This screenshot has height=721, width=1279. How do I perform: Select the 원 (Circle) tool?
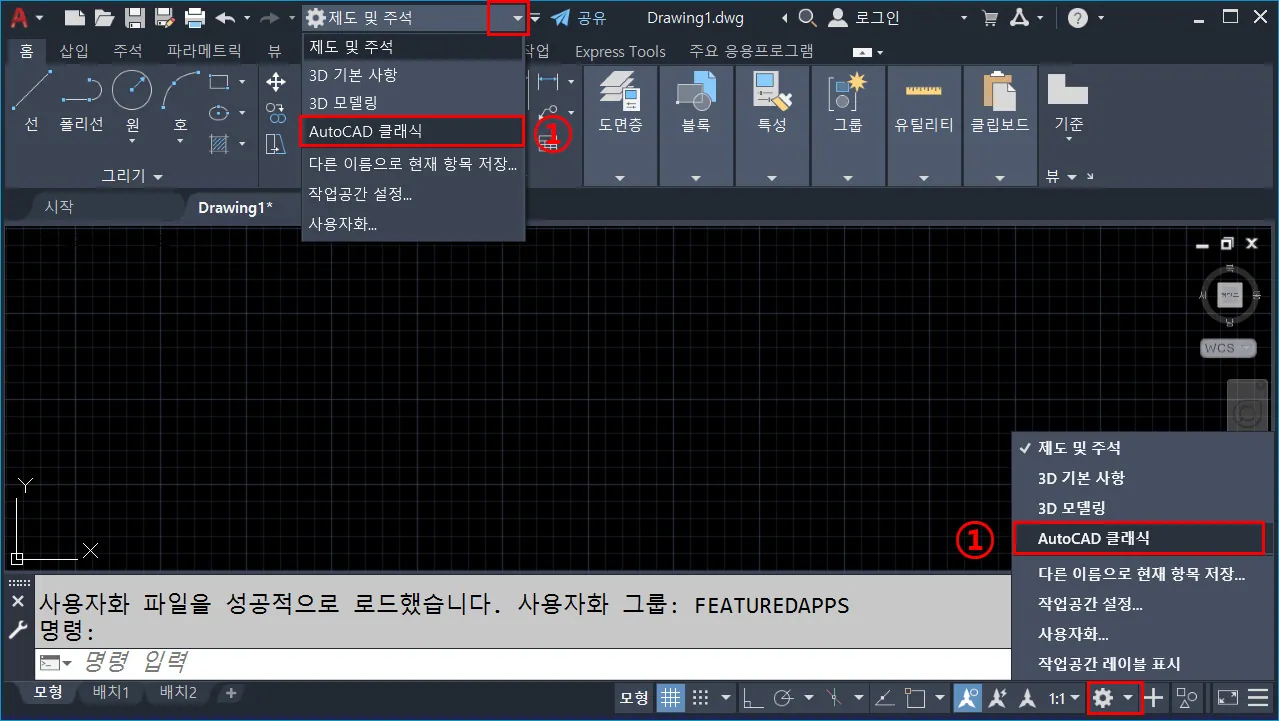click(x=132, y=103)
